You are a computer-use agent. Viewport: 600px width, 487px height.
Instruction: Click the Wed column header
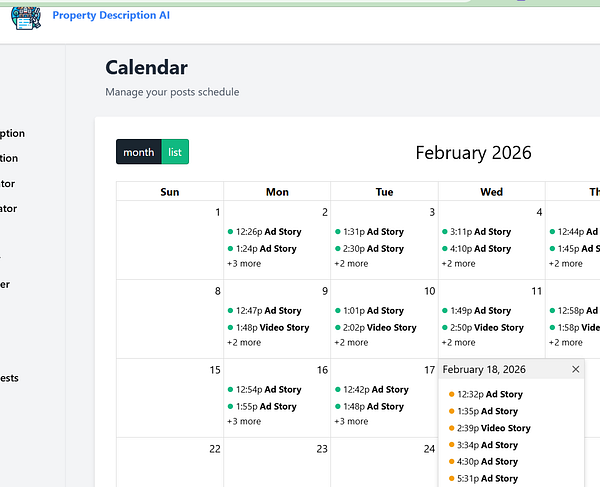click(x=491, y=192)
